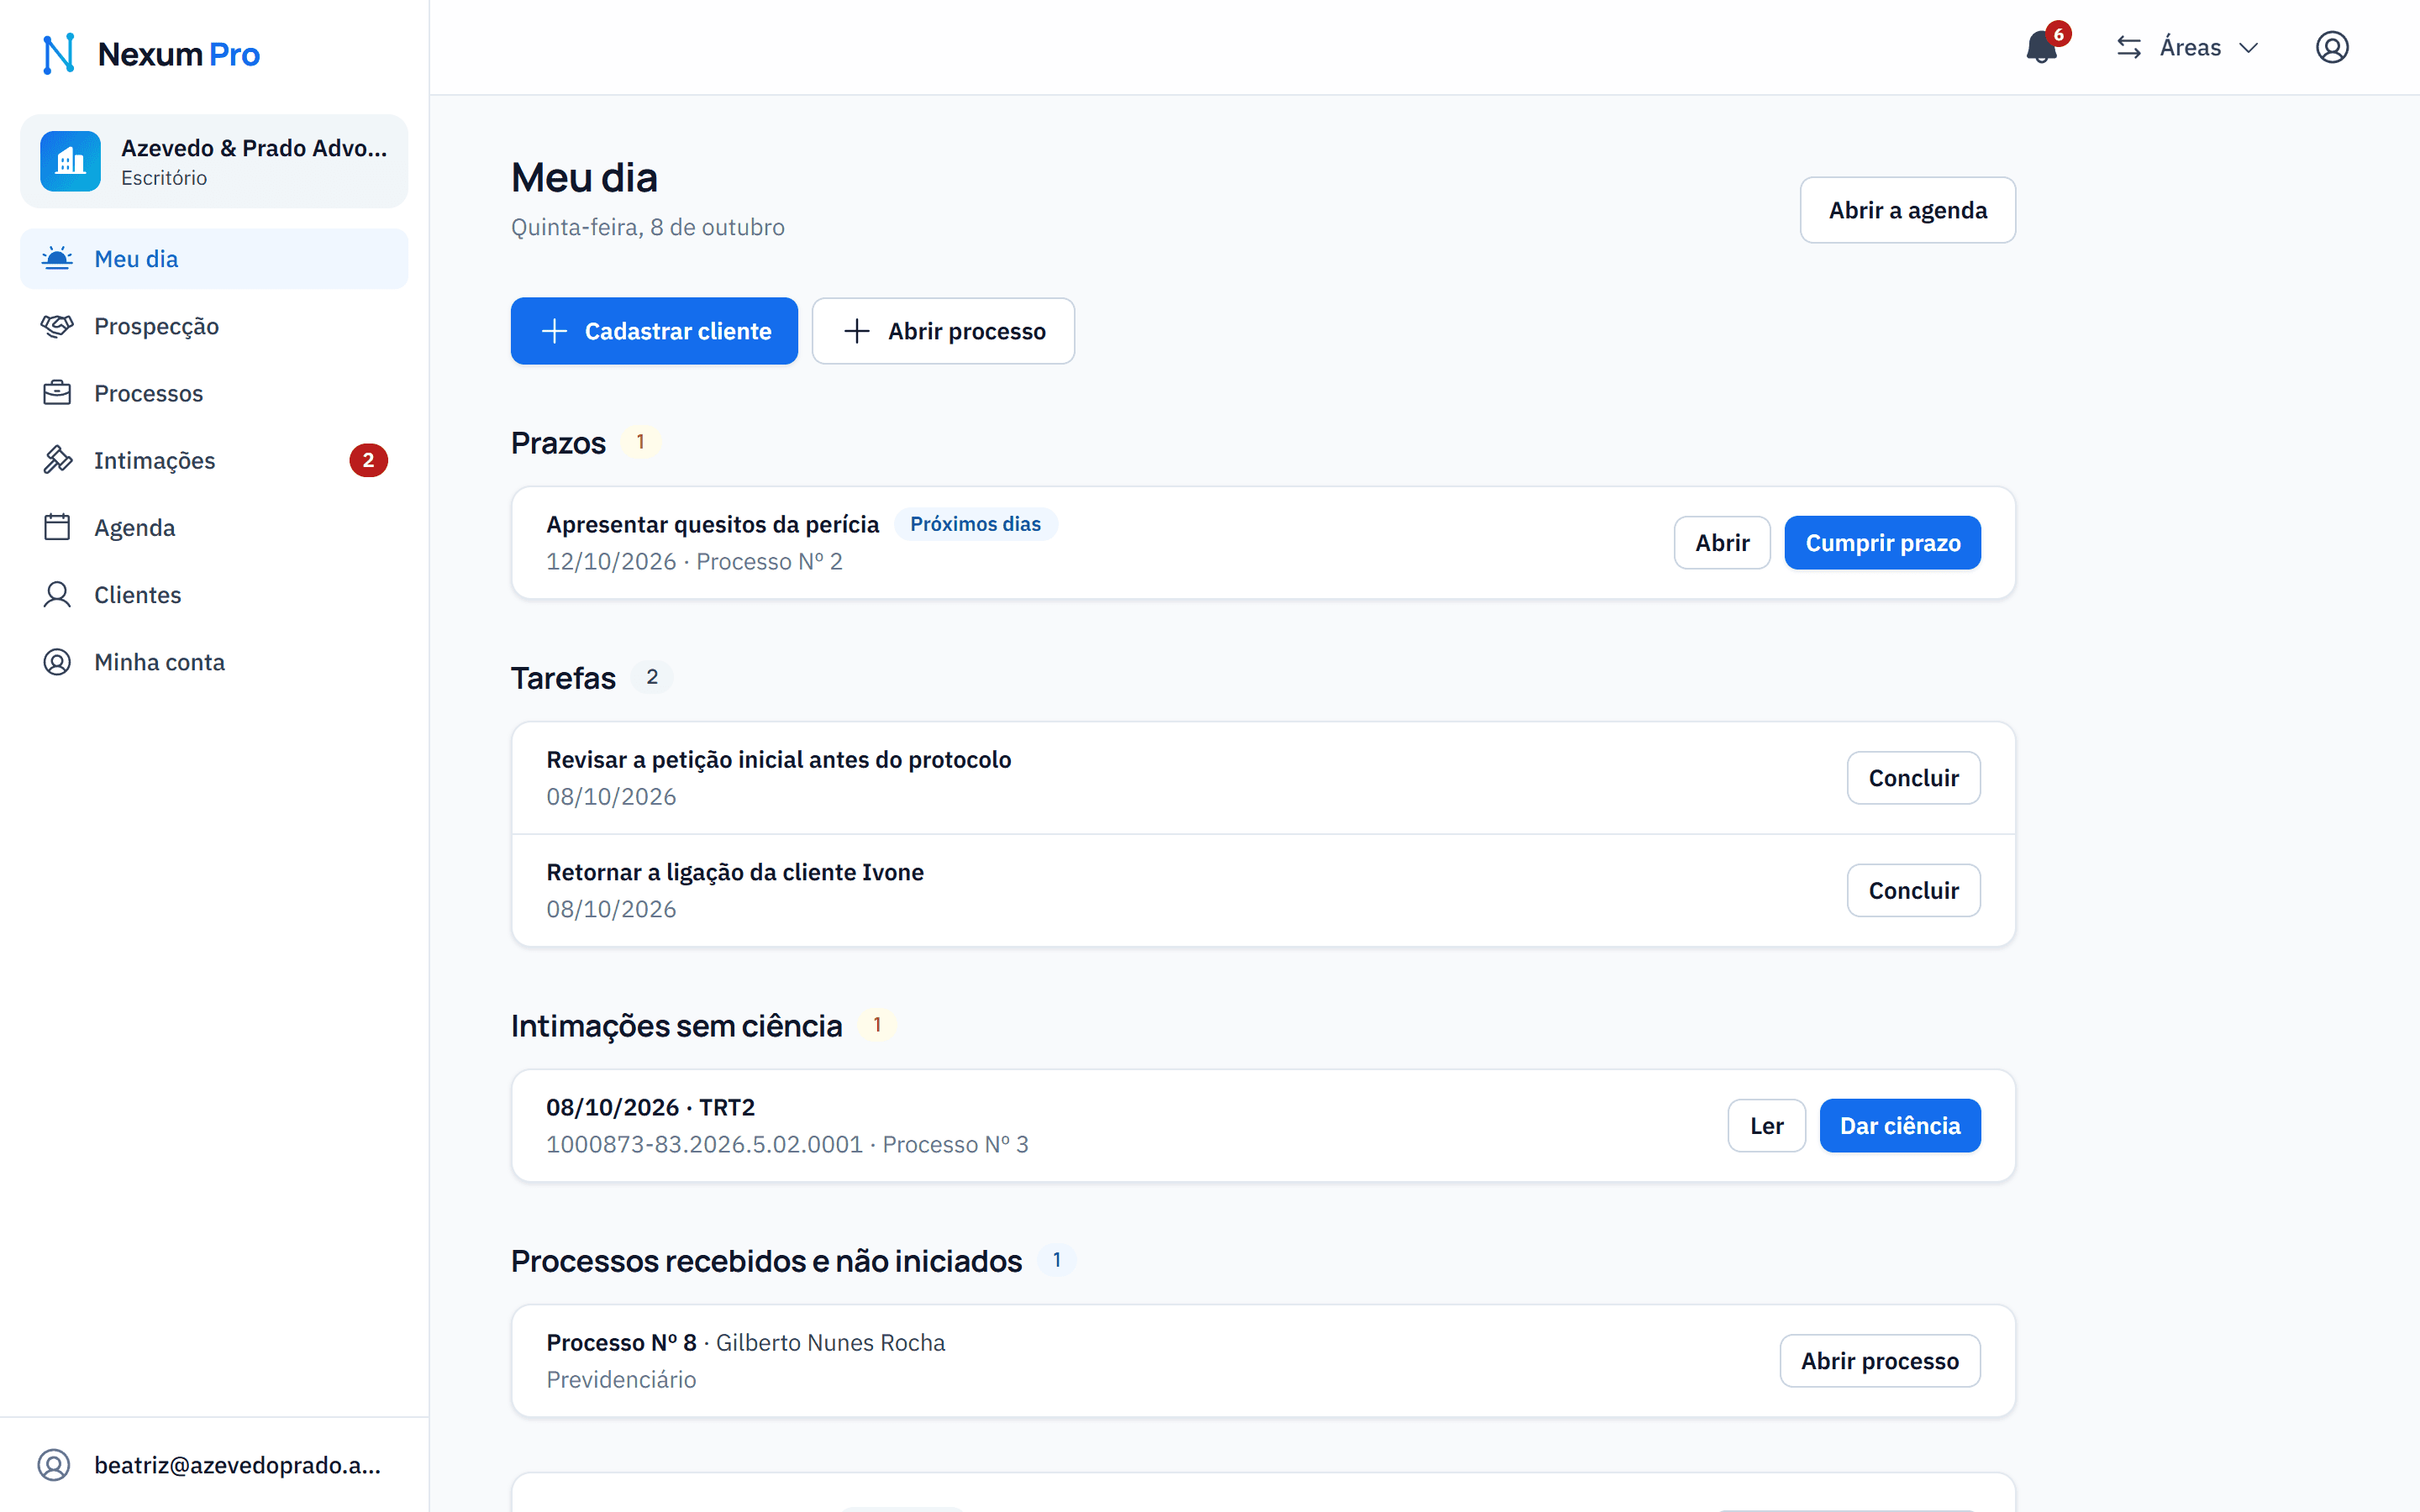Click Abrir processo for Processo Nº 8
Viewport: 2420px width, 1512px height.
[1879, 1361]
